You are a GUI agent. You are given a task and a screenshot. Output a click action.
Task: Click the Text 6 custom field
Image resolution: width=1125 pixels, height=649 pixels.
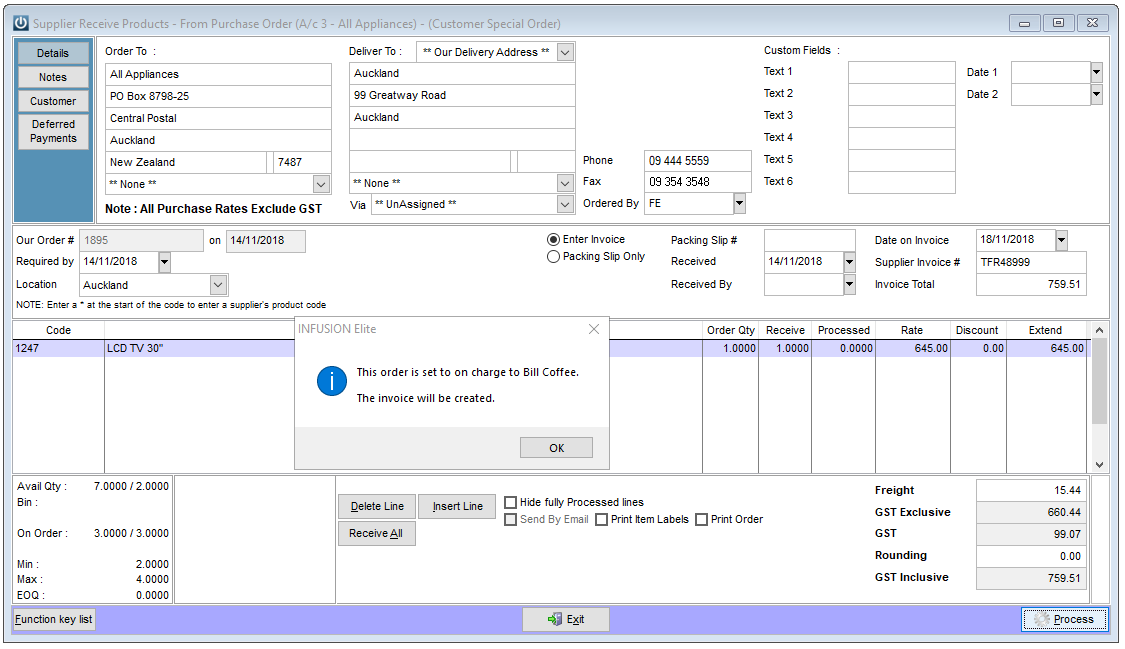[x=902, y=182]
